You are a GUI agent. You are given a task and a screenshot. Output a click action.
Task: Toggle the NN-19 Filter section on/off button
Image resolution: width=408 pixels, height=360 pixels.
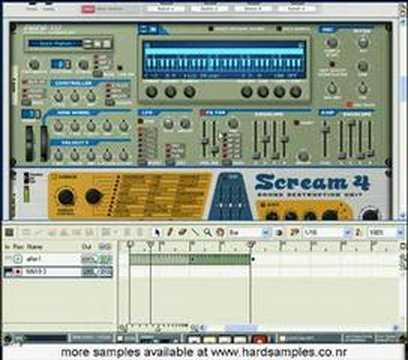coord(202,113)
